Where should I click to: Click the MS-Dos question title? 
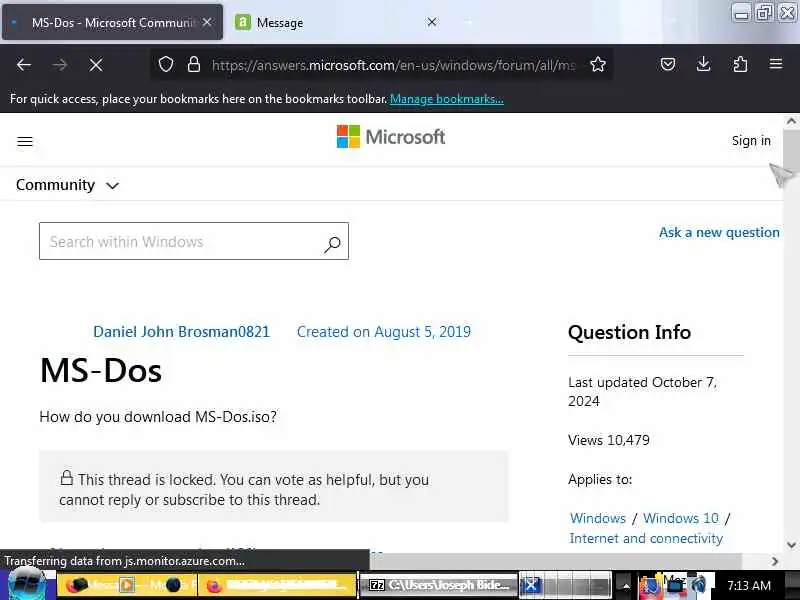(x=101, y=371)
